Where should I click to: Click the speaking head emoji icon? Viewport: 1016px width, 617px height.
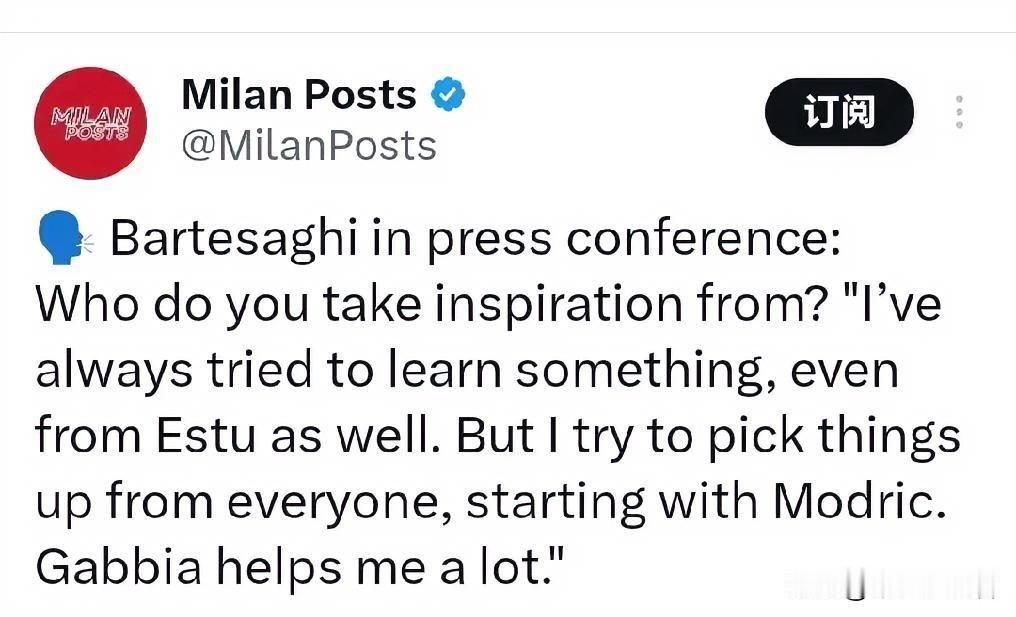tap(65, 238)
